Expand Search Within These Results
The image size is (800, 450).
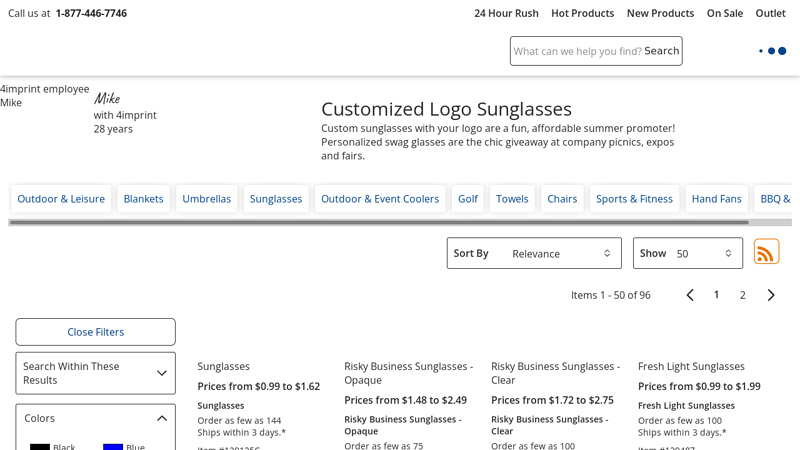coord(161,373)
